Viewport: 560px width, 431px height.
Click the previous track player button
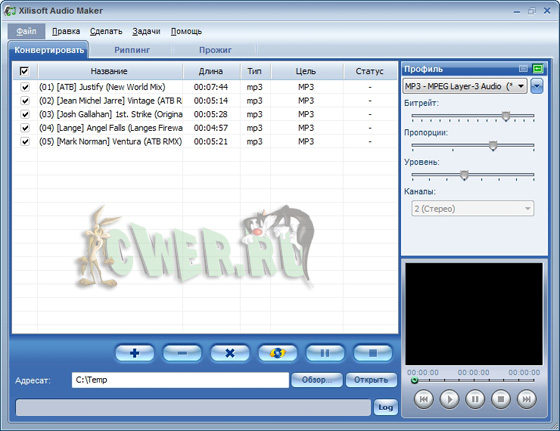[x=424, y=399]
